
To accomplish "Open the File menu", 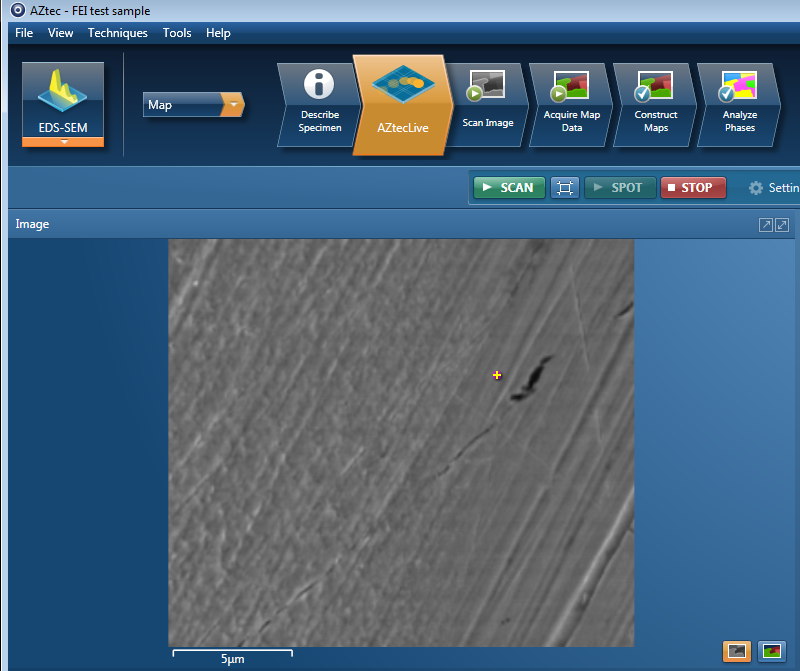I will tap(24, 33).
